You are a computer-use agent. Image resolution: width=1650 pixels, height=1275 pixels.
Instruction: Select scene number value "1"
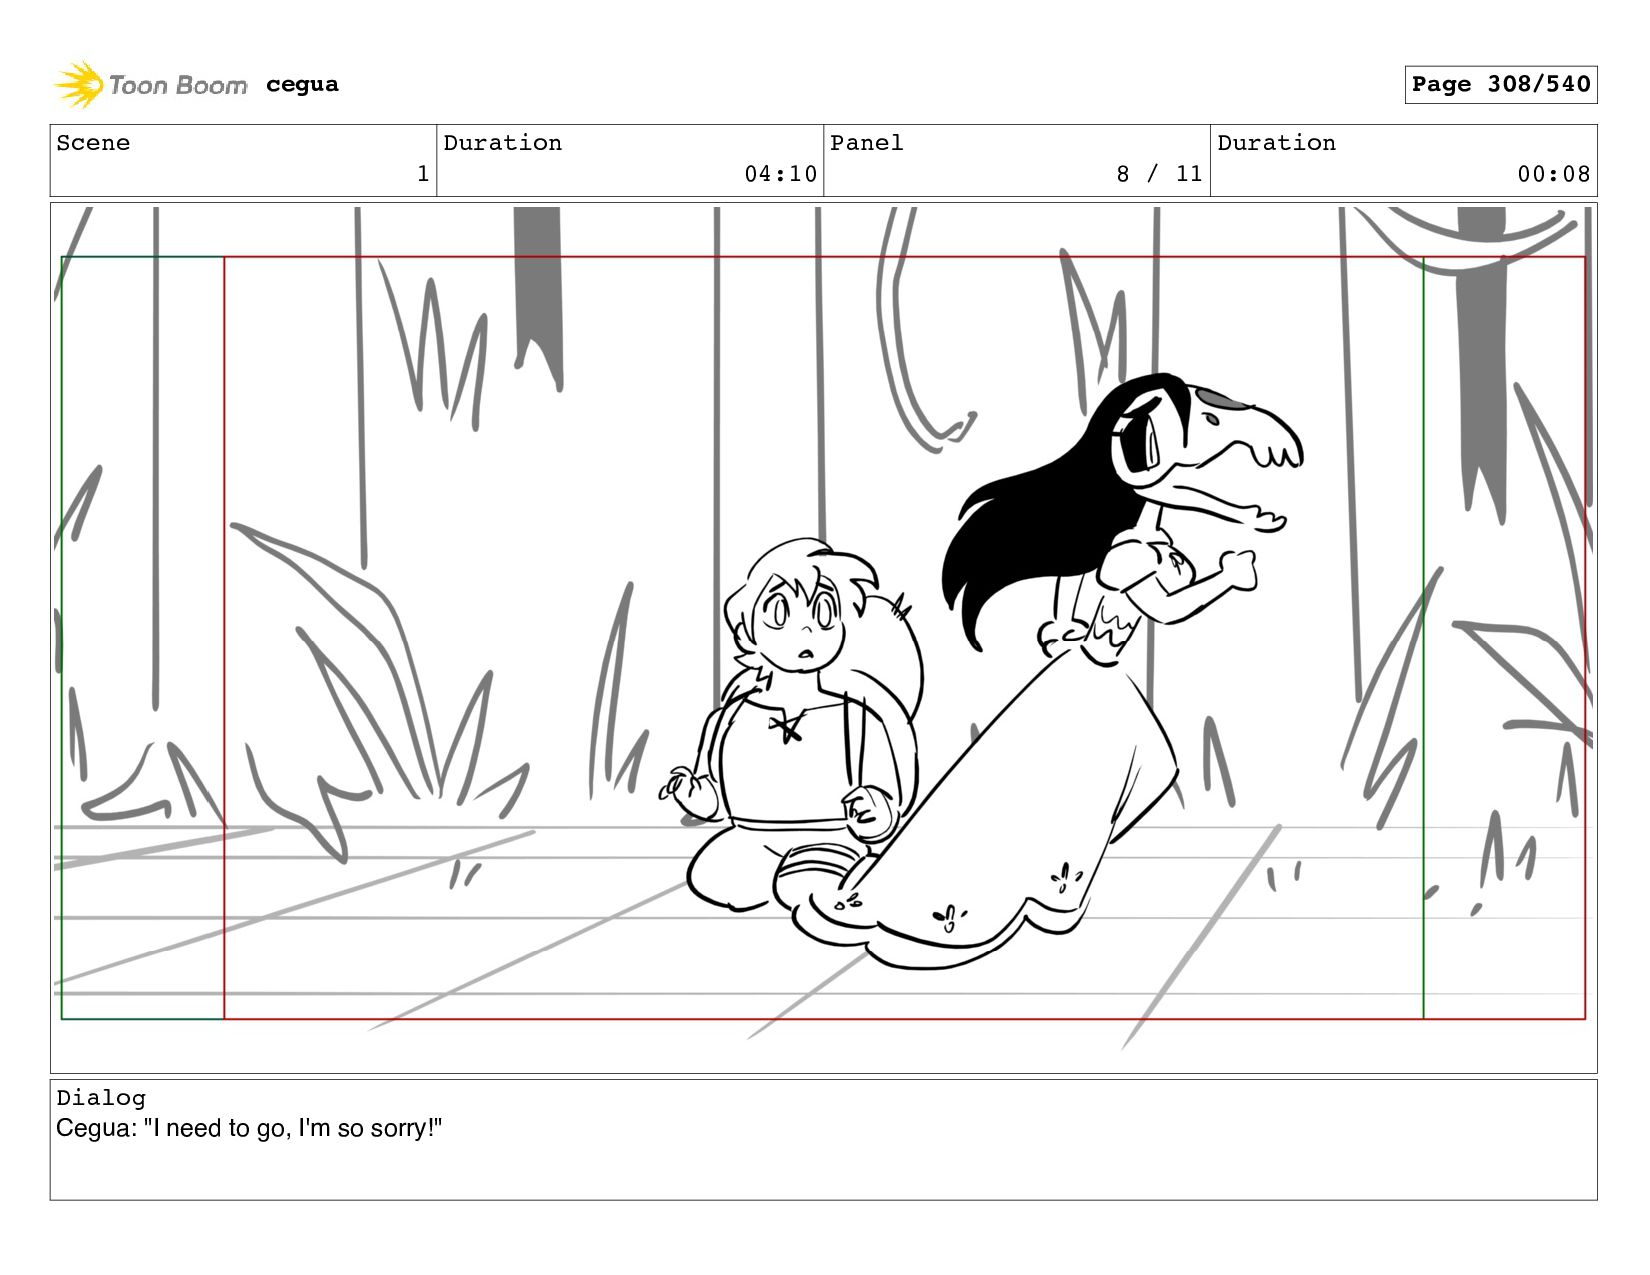(423, 174)
